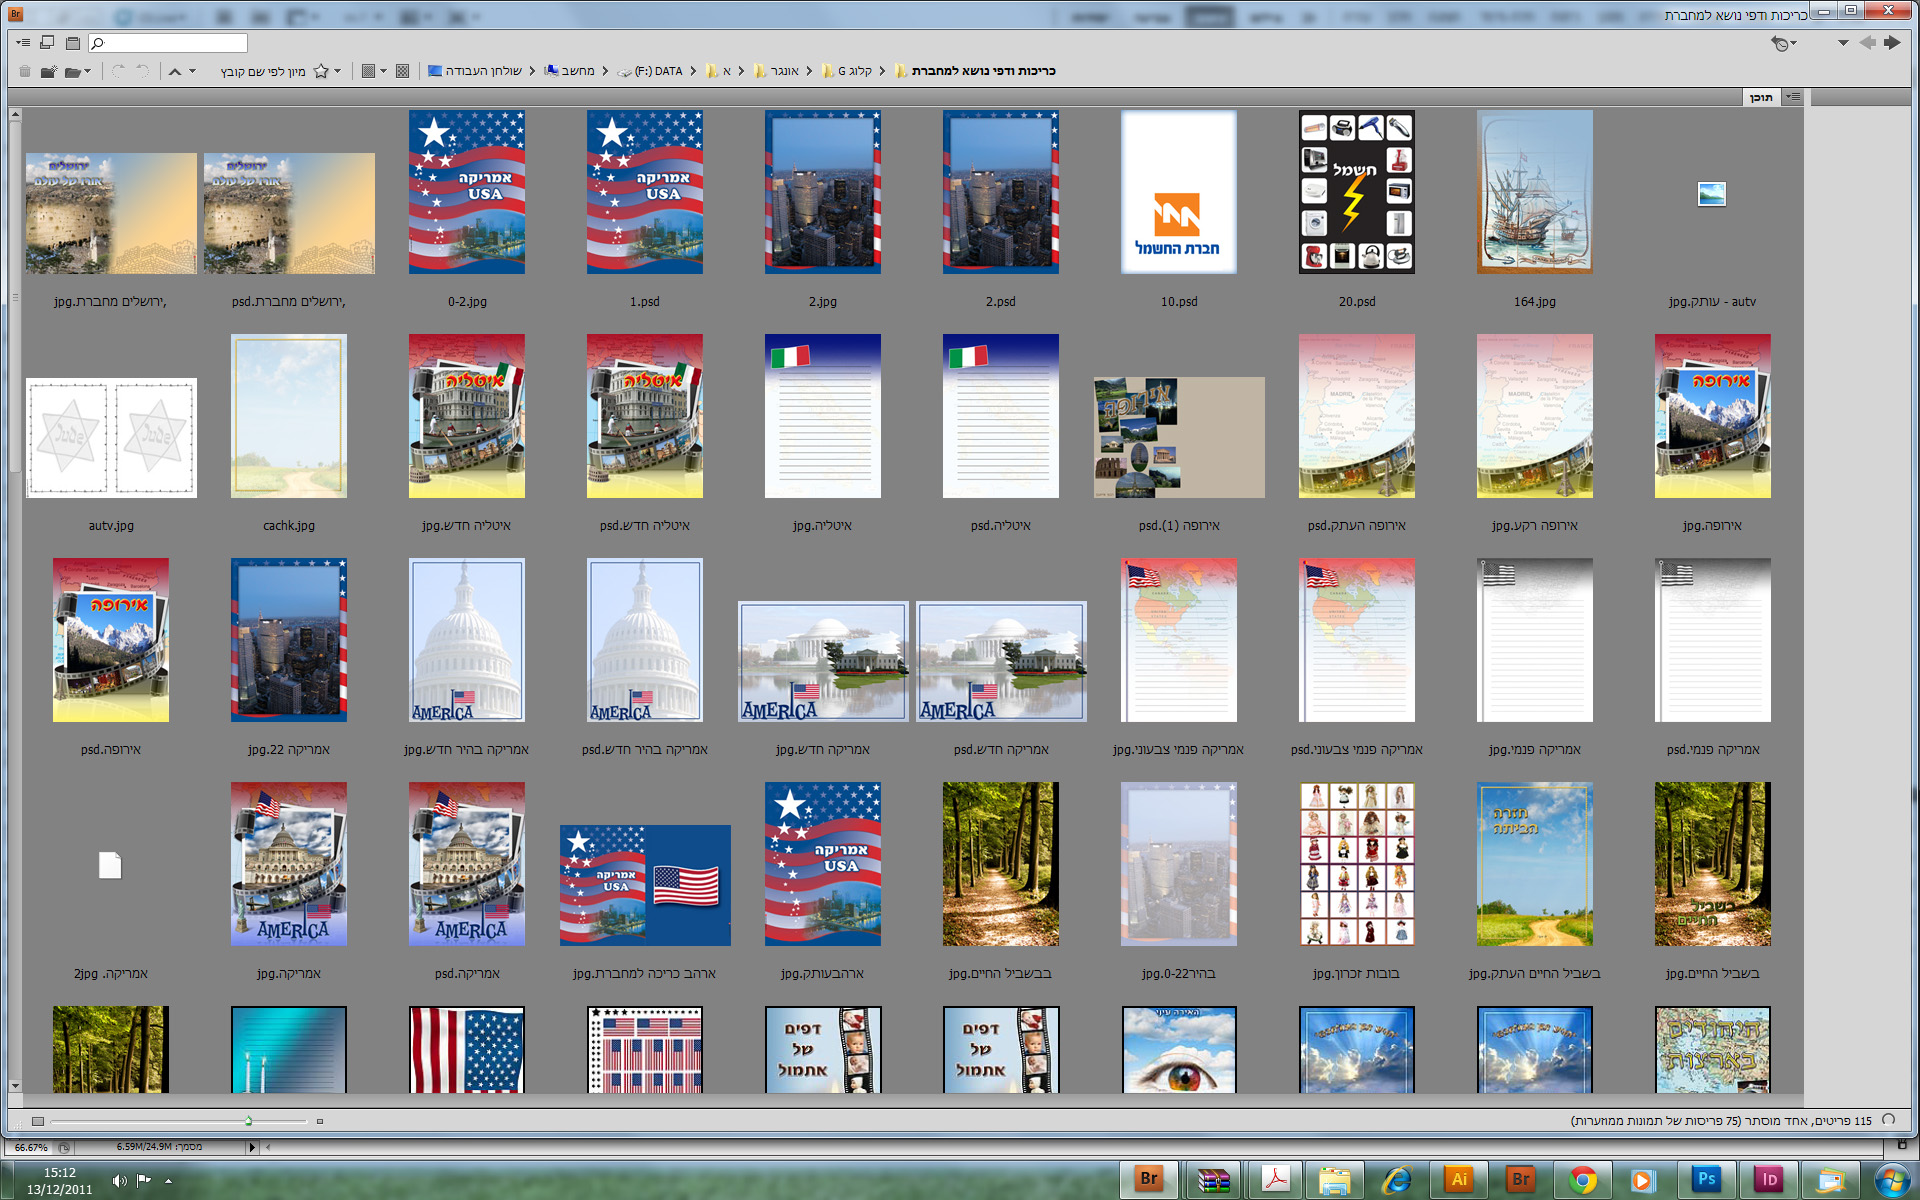Expand the recent files clock dropdown
1920x1200 pixels.
click(1784, 43)
